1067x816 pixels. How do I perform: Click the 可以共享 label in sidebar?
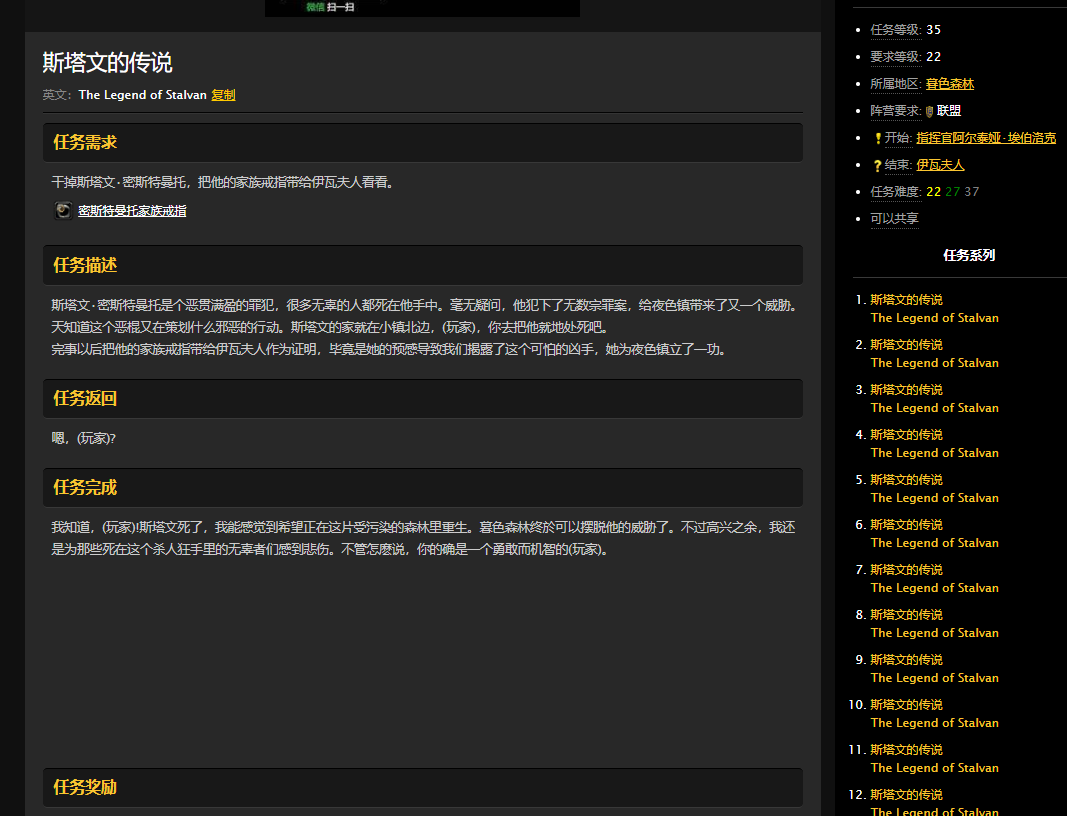click(894, 219)
